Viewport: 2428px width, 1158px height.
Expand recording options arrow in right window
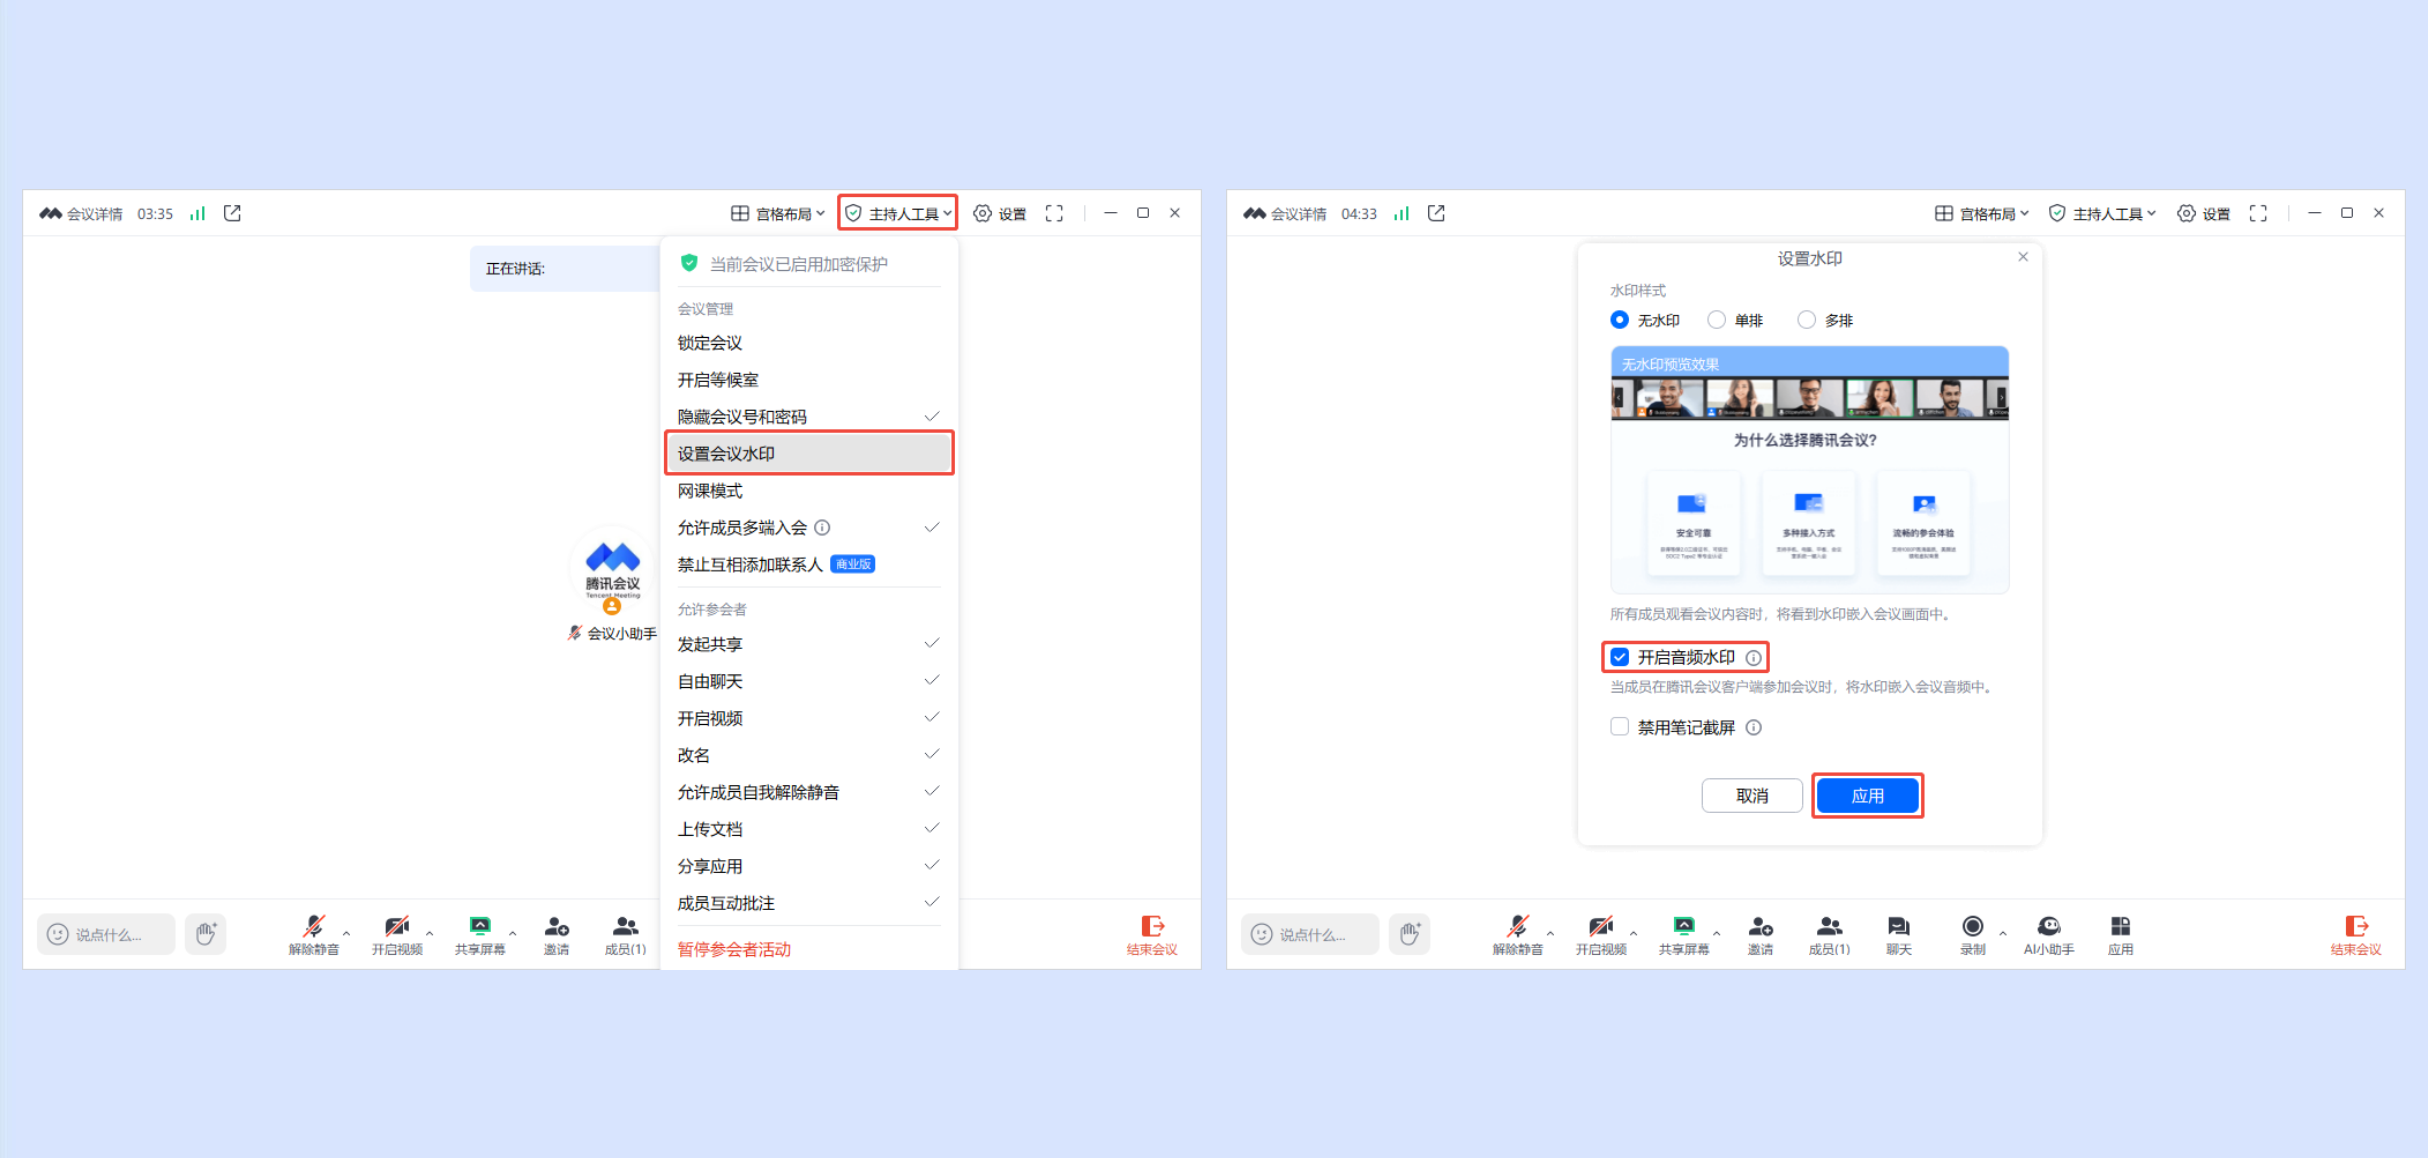pyautogui.click(x=2003, y=933)
